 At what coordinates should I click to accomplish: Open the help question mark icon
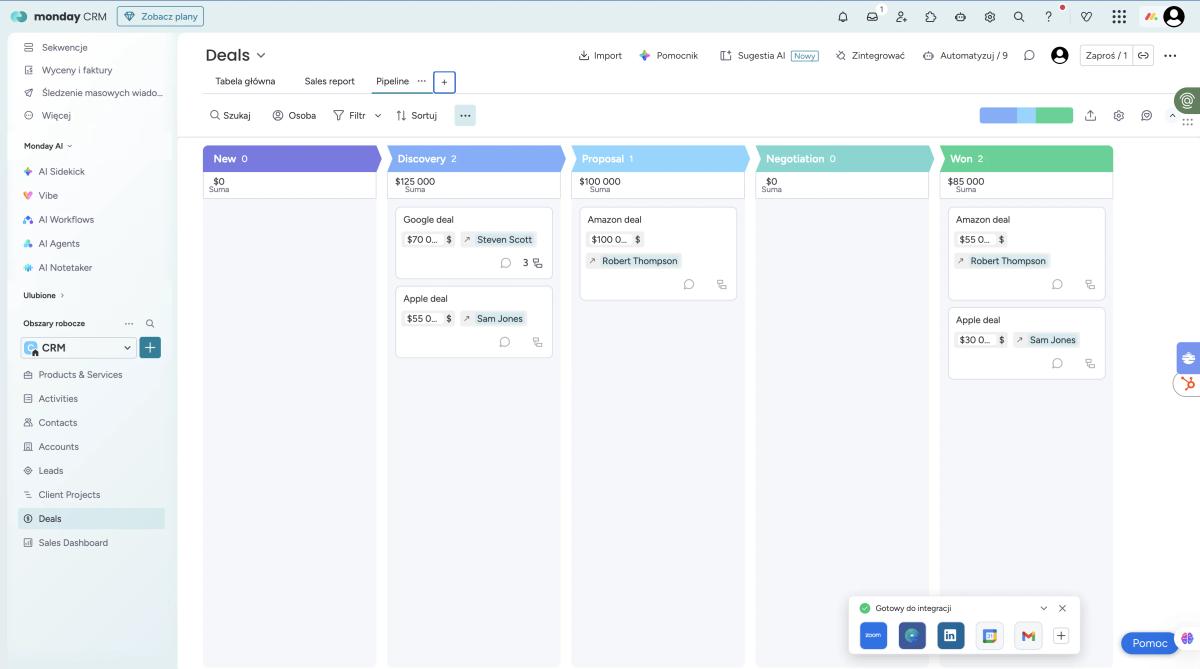coord(1049,16)
